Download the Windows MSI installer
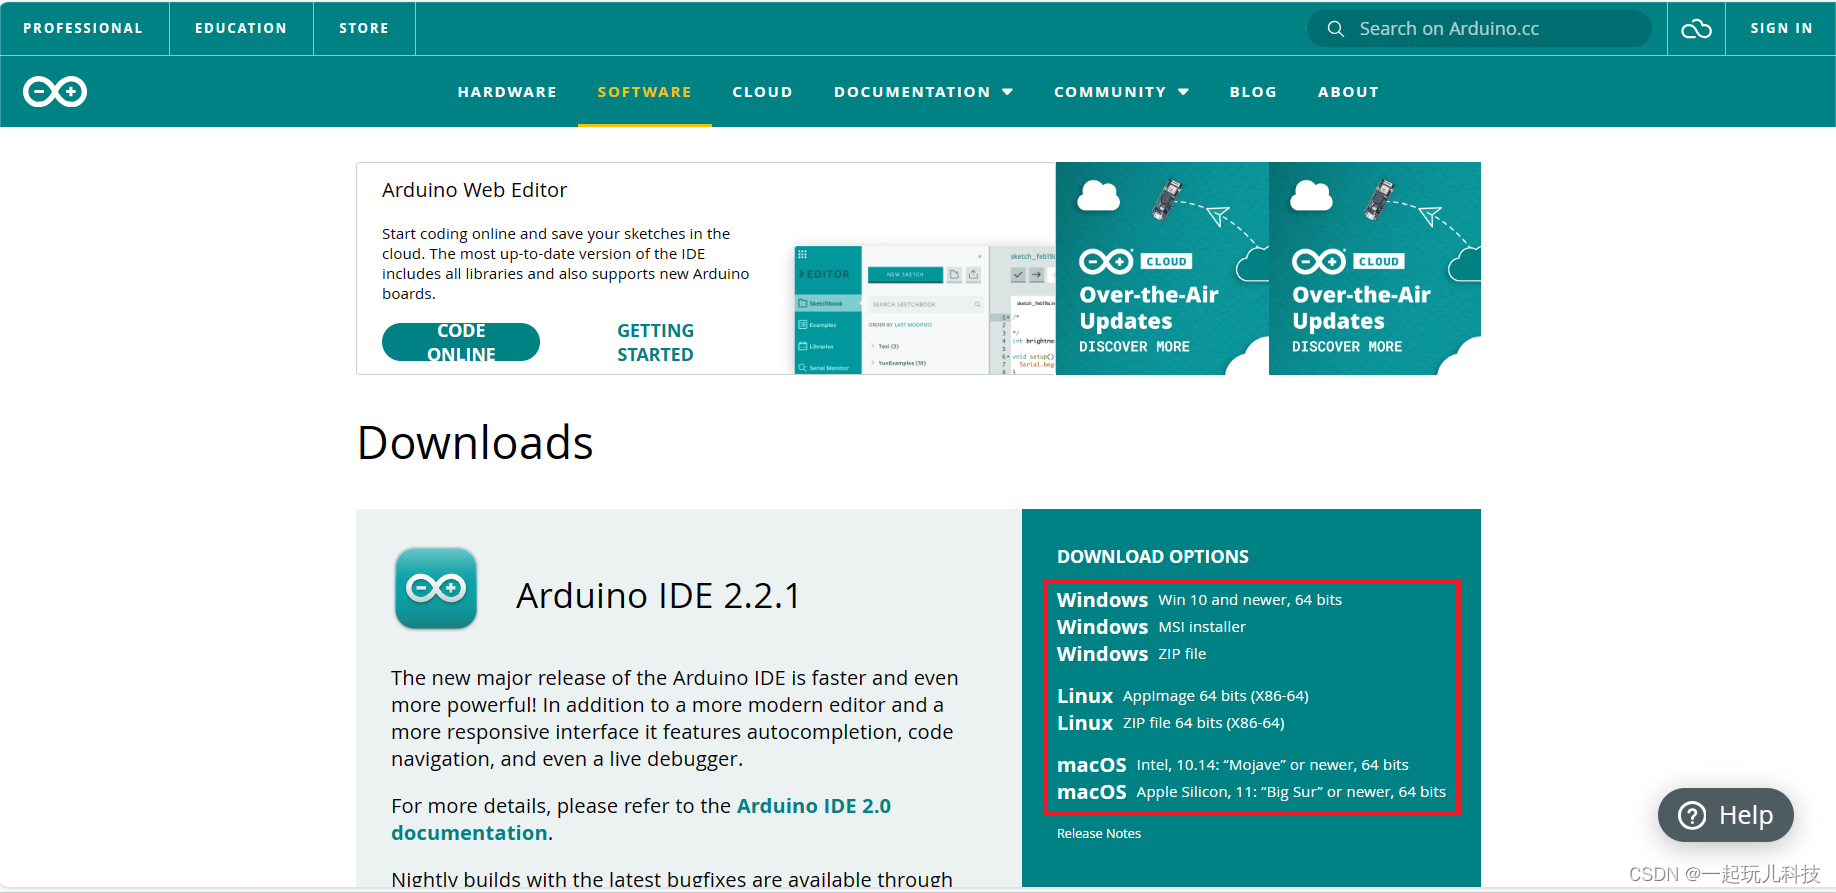This screenshot has width=1836, height=893. tap(1151, 627)
